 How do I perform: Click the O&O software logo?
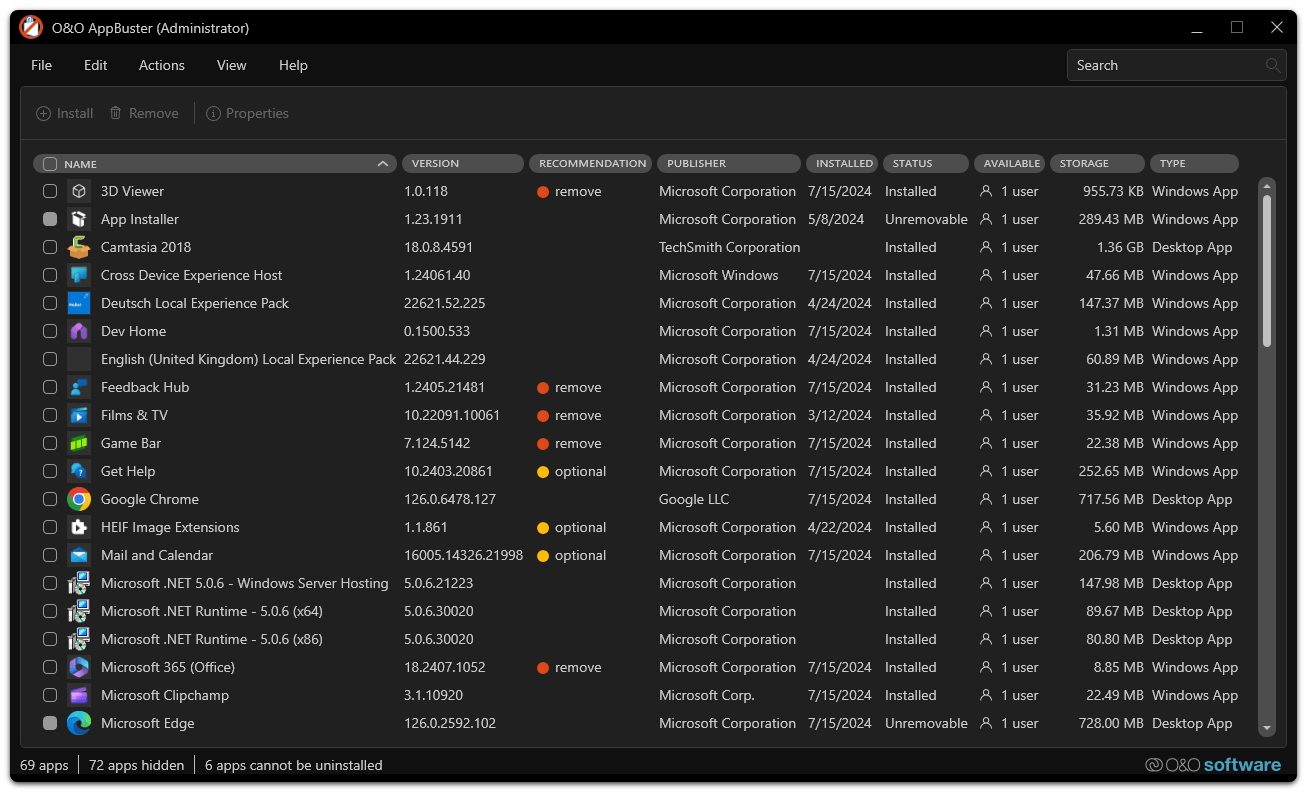click(x=1213, y=765)
